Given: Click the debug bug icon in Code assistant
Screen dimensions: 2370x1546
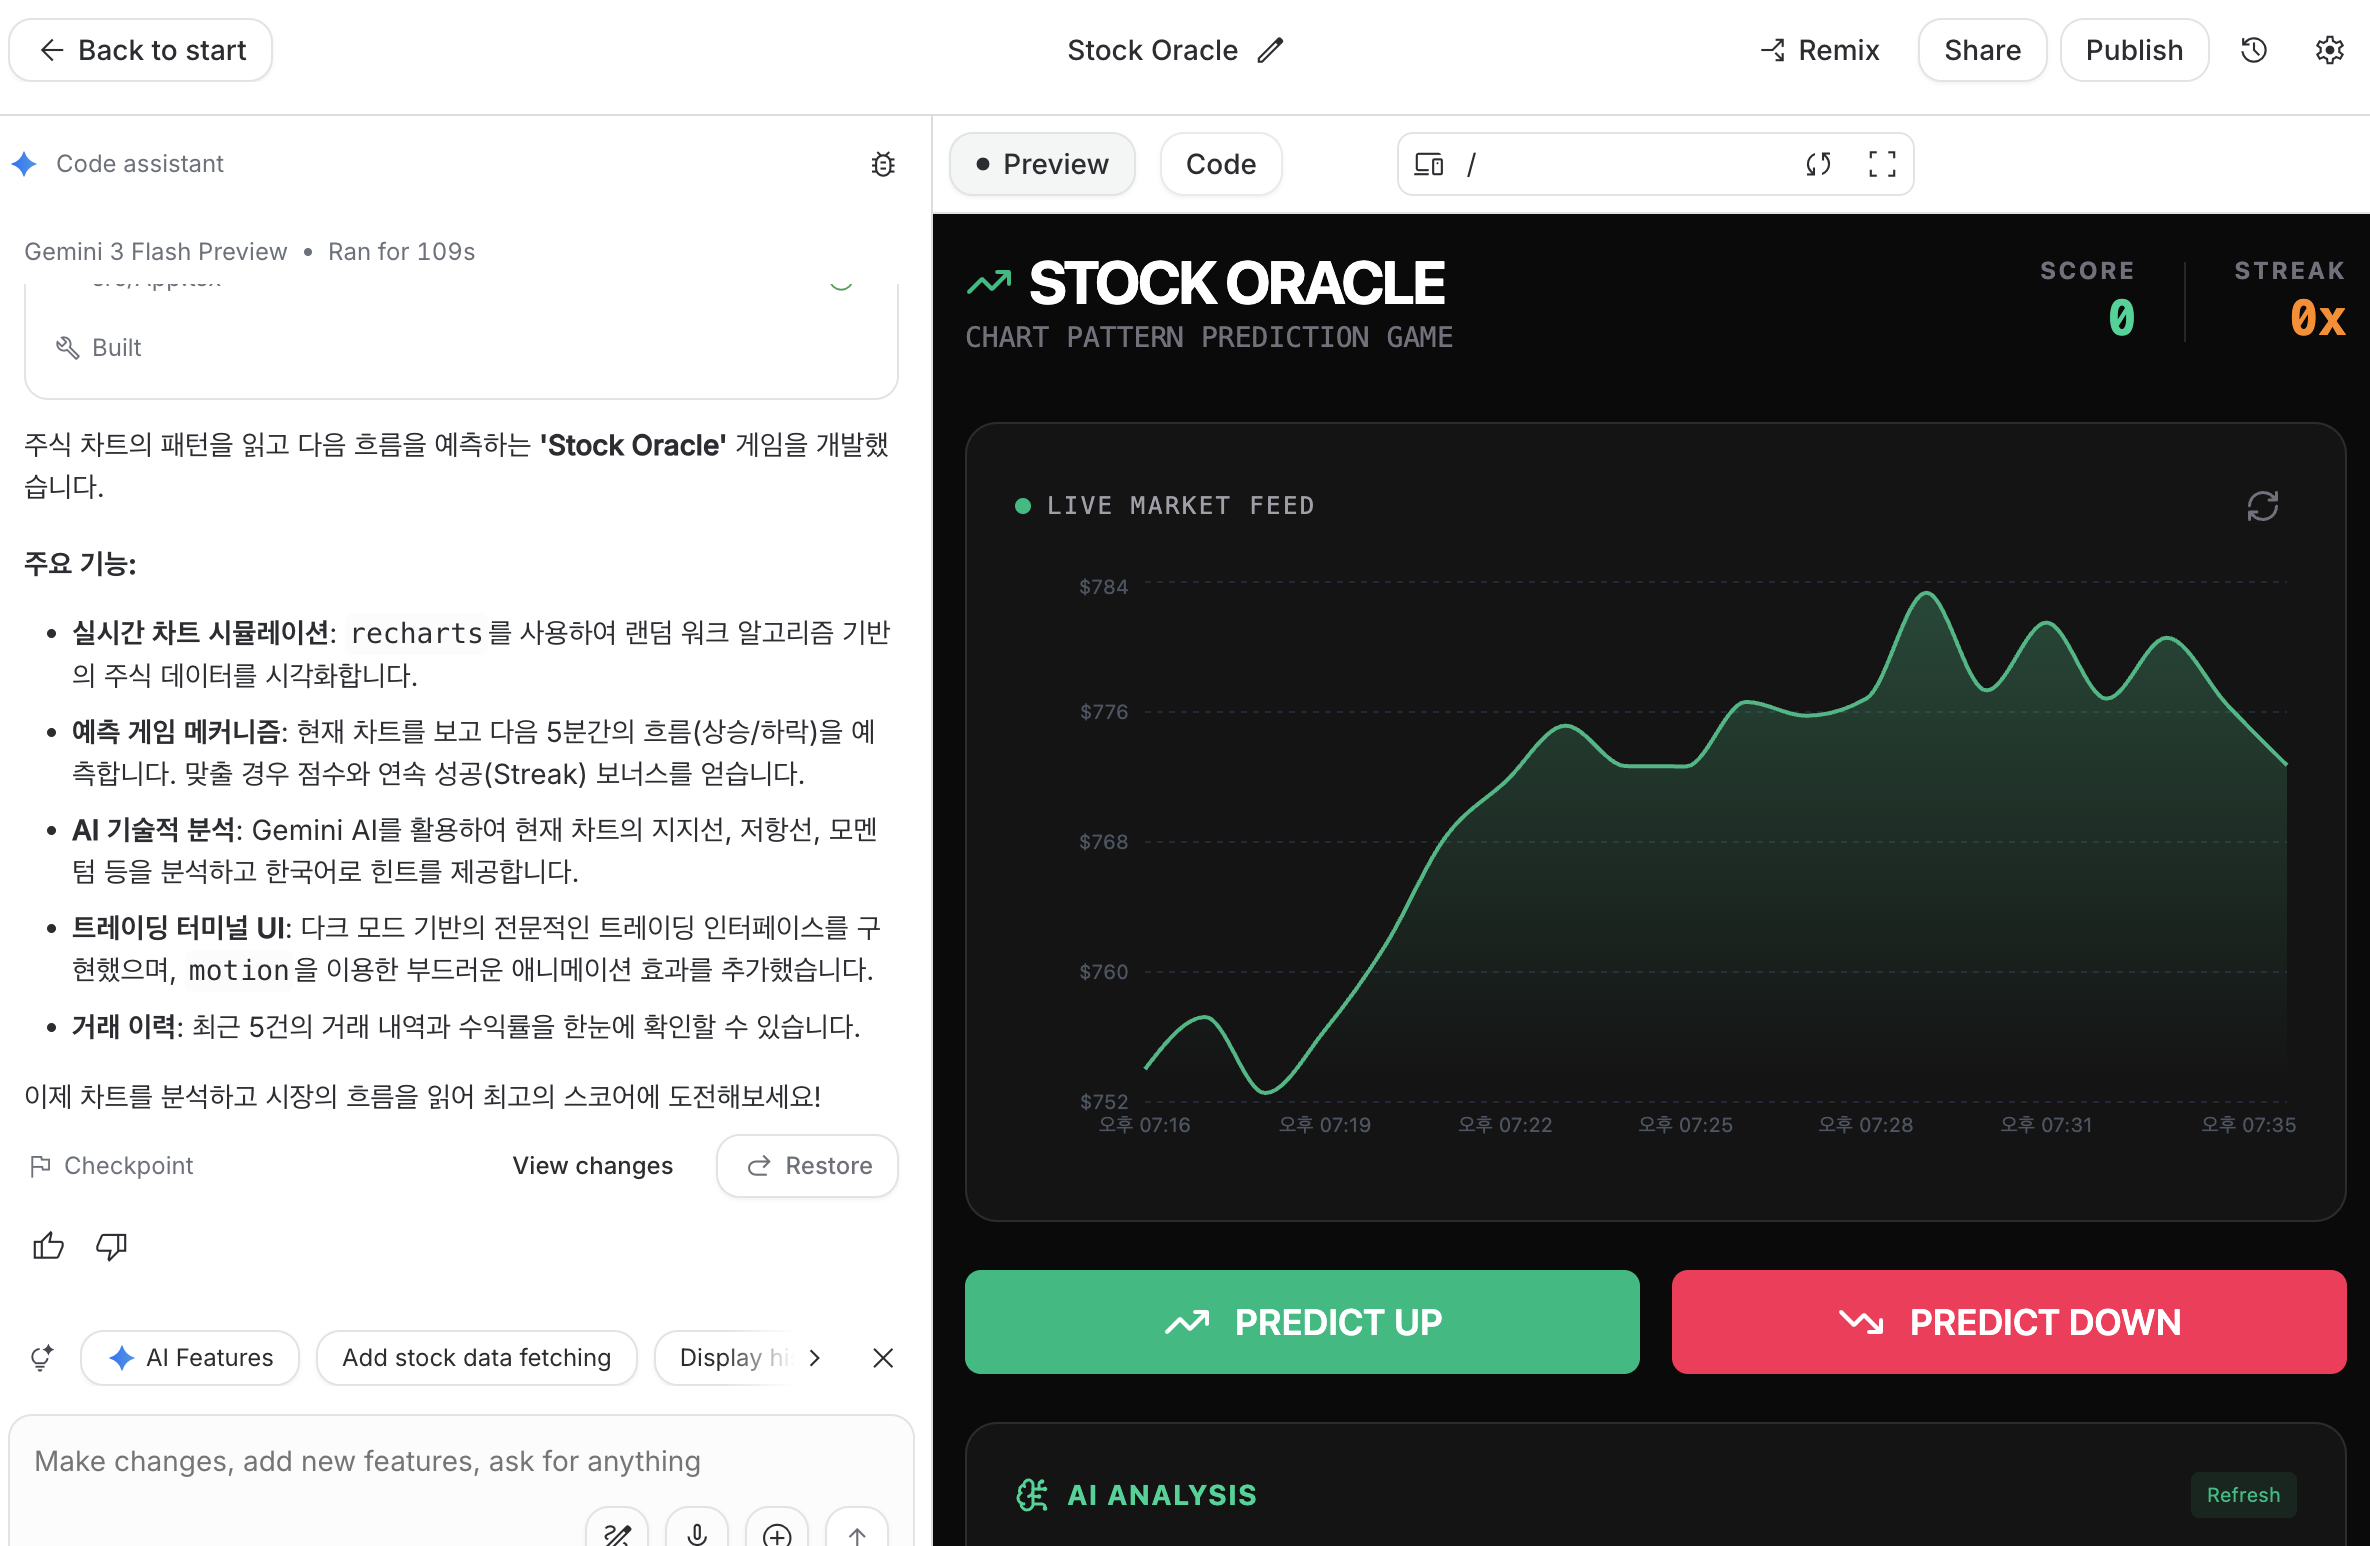Looking at the screenshot, I should click(883, 164).
